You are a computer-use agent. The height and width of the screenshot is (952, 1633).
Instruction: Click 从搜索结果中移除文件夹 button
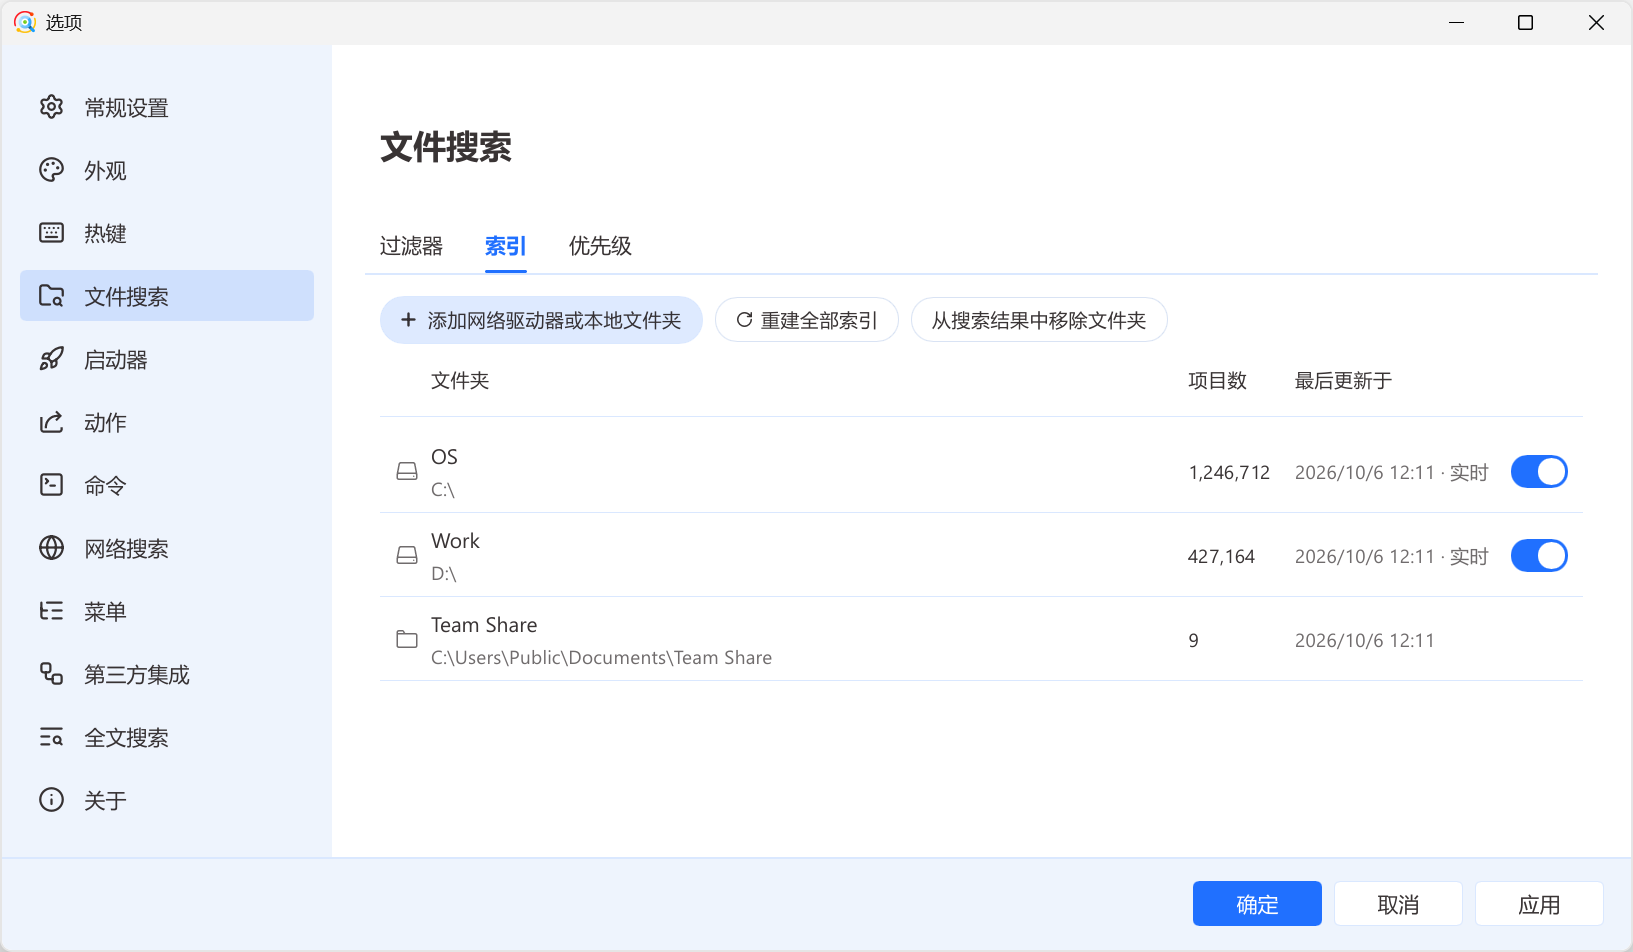click(x=1039, y=320)
